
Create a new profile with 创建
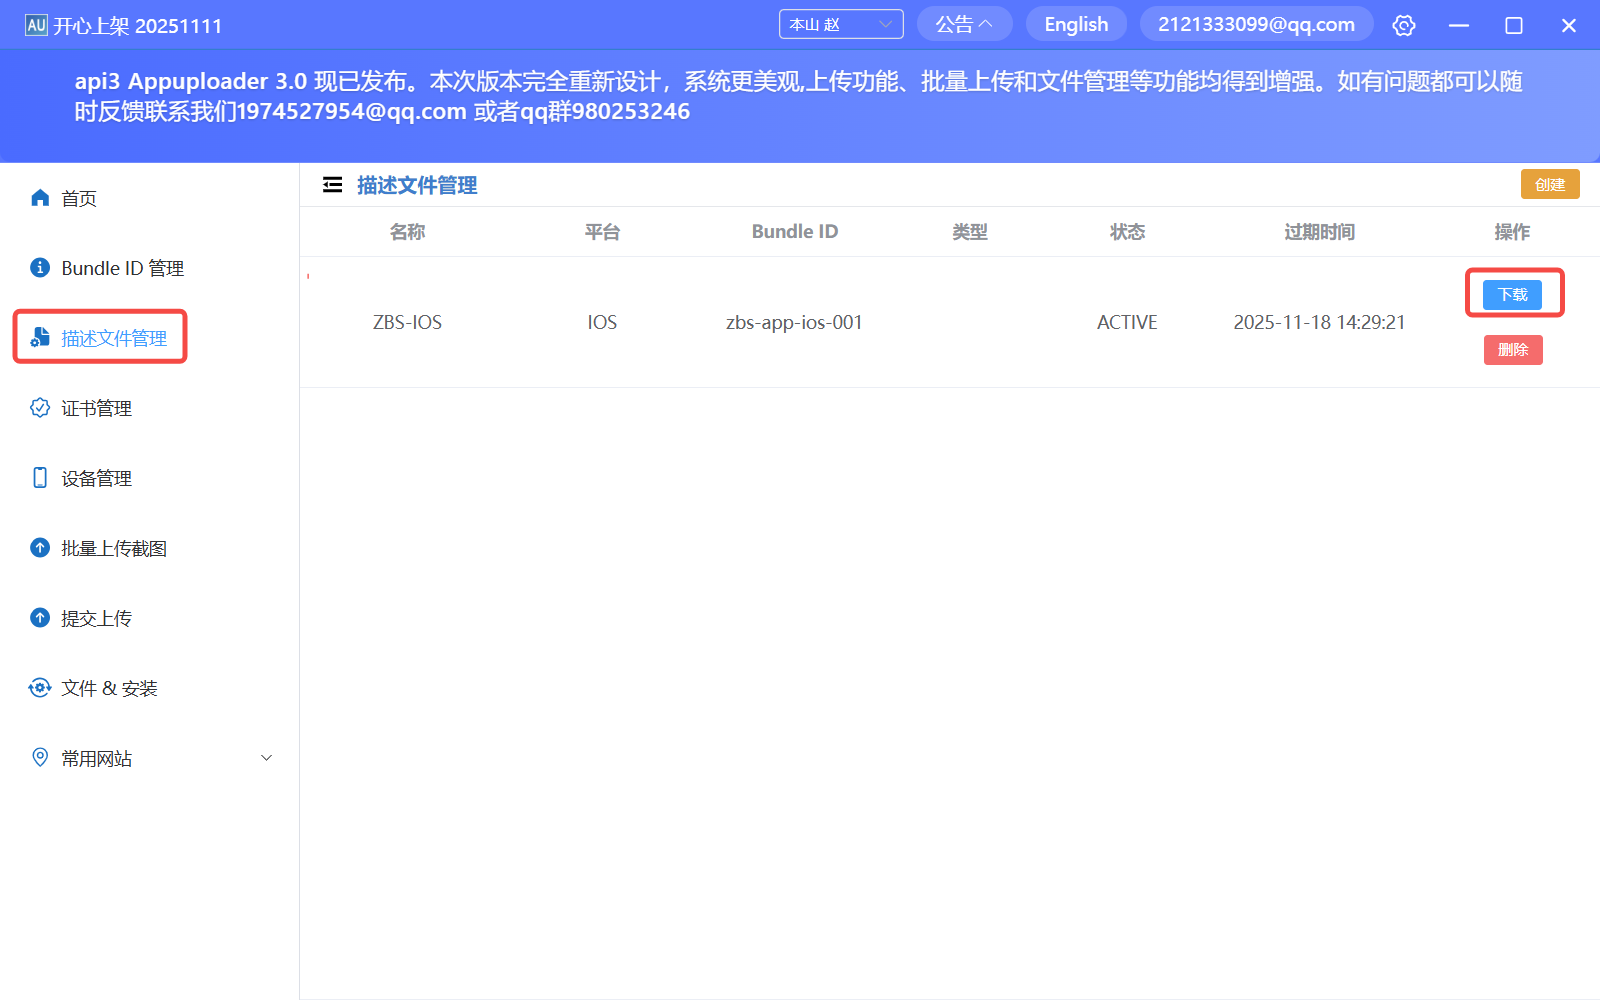[1549, 184]
